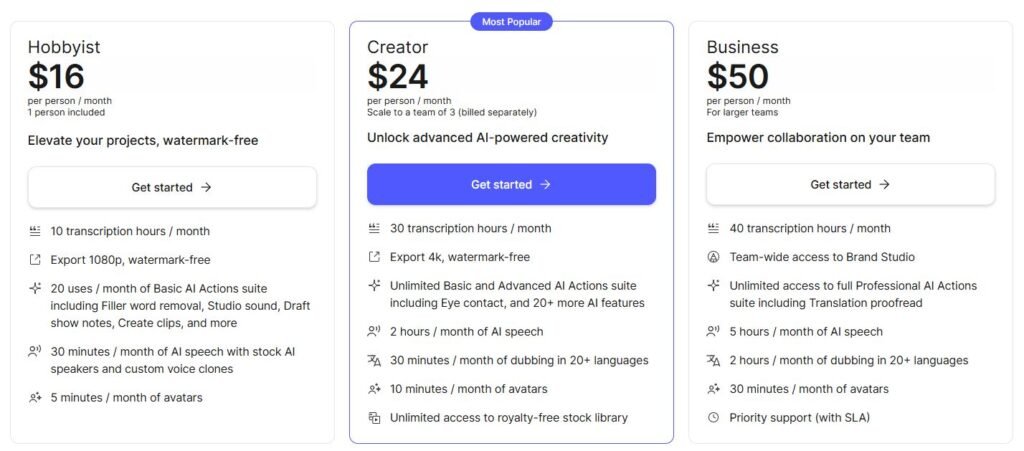Screen dimensions: 1024x451
Task: Click stock library icon in Creator plan
Action: (x=374, y=418)
